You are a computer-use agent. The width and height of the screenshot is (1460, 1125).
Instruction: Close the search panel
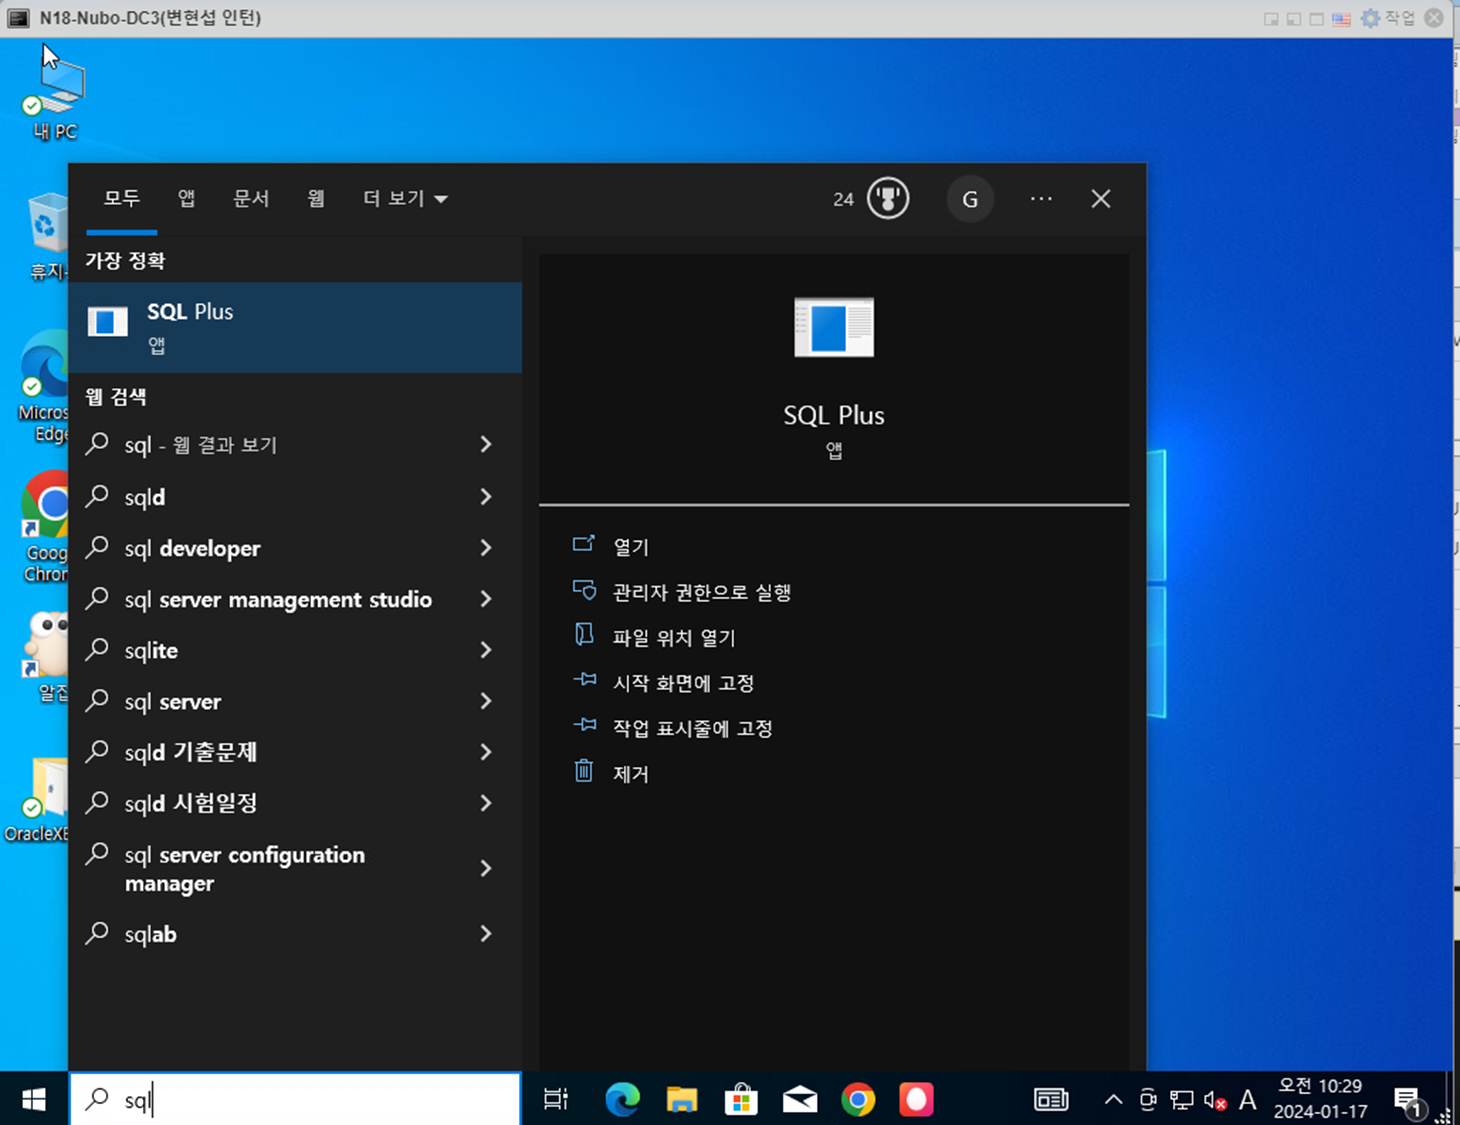coord(1101,199)
